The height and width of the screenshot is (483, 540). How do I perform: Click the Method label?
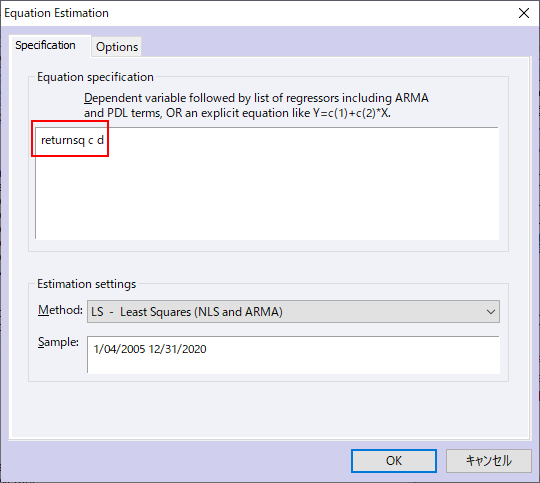(60, 310)
